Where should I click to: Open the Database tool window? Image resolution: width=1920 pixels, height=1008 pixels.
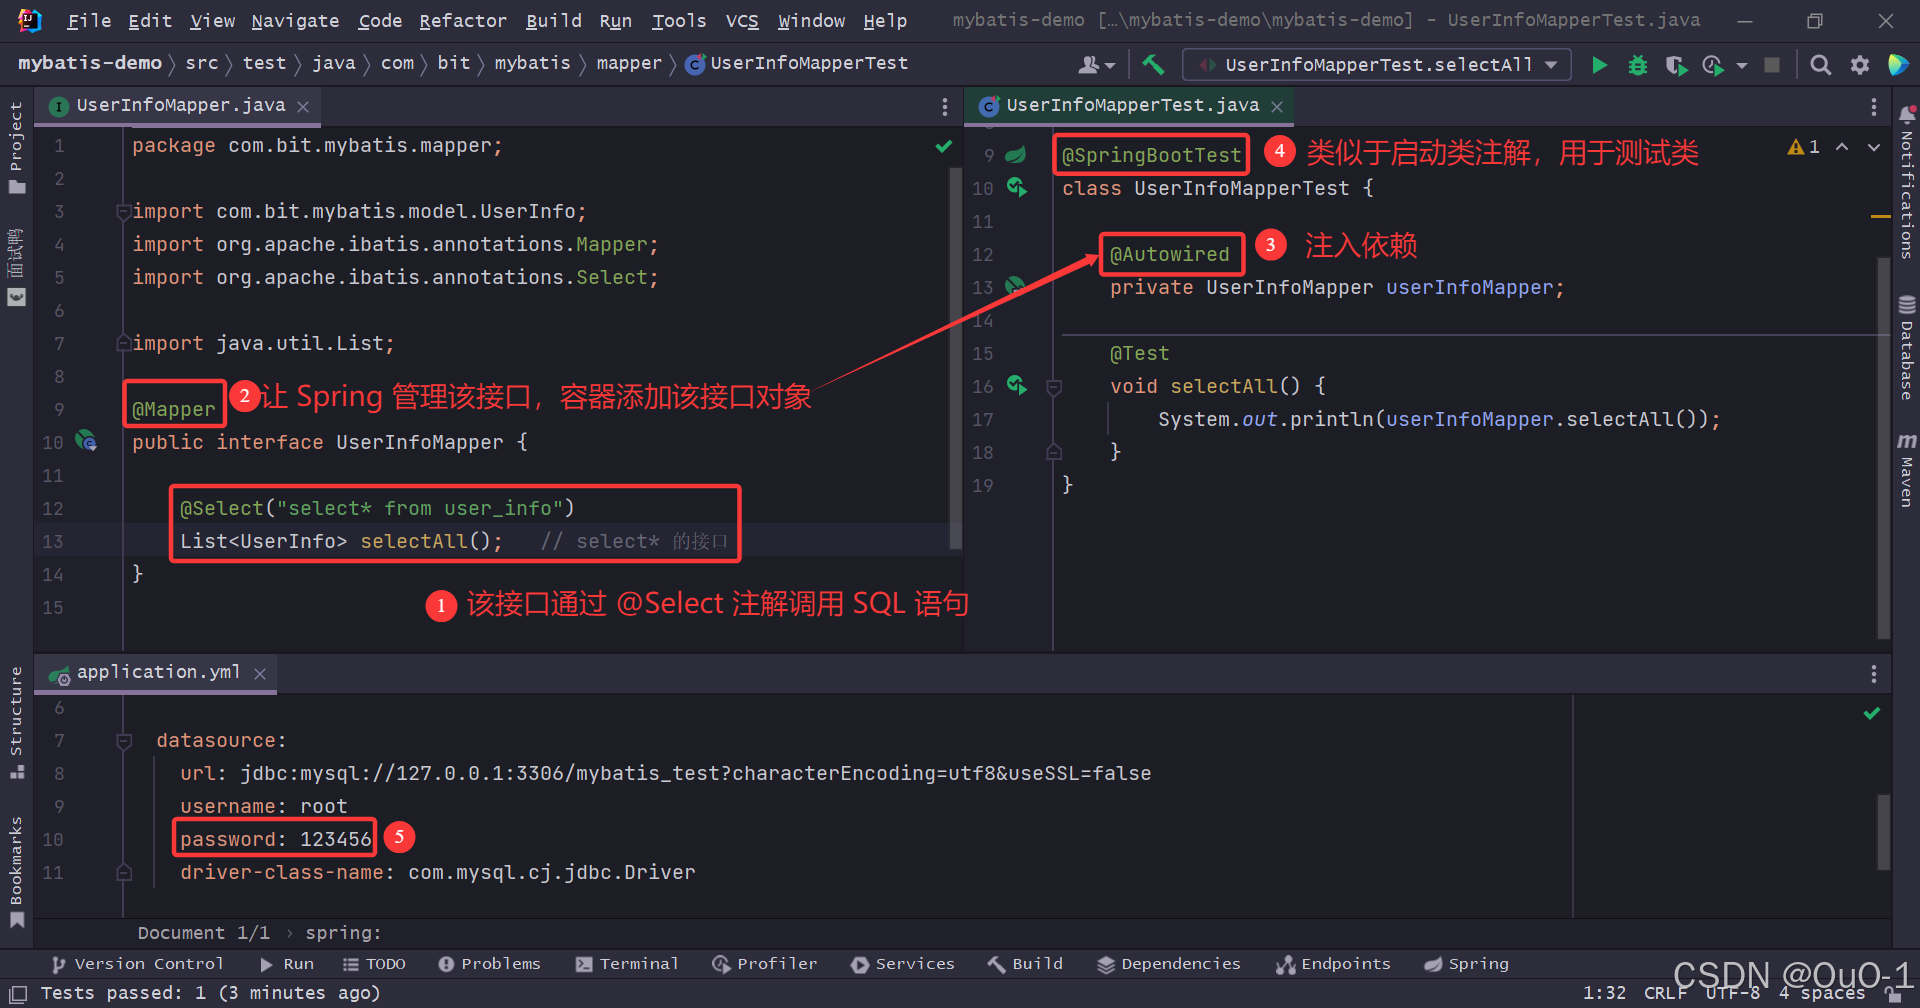point(1906,348)
